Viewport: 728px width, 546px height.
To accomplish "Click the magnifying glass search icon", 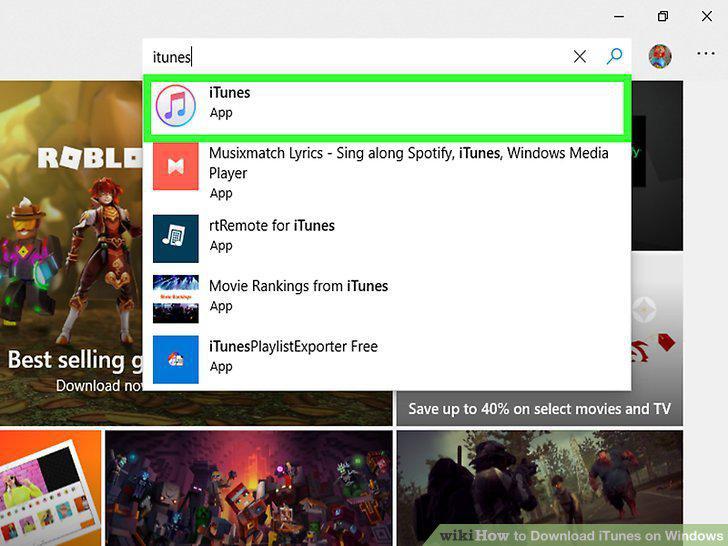I will pos(614,56).
